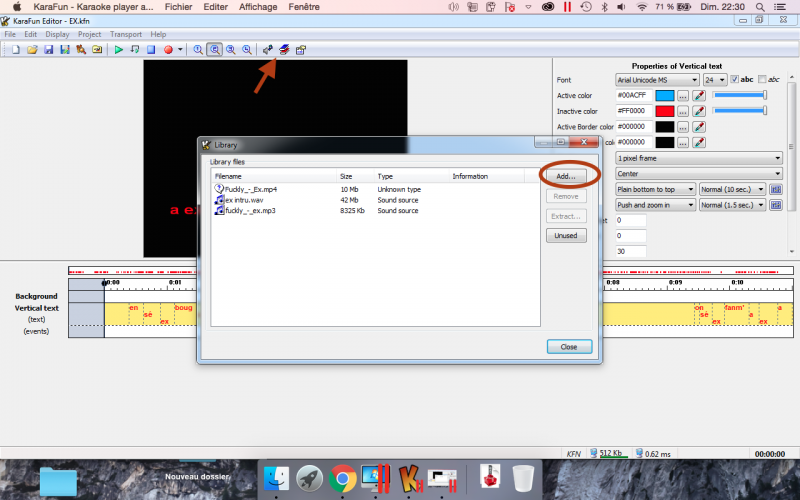Image resolution: width=800 pixels, height=500 pixels.
Task: Open the Normal (10 sec.) dropdown
Action: click(x=732, y=189)
